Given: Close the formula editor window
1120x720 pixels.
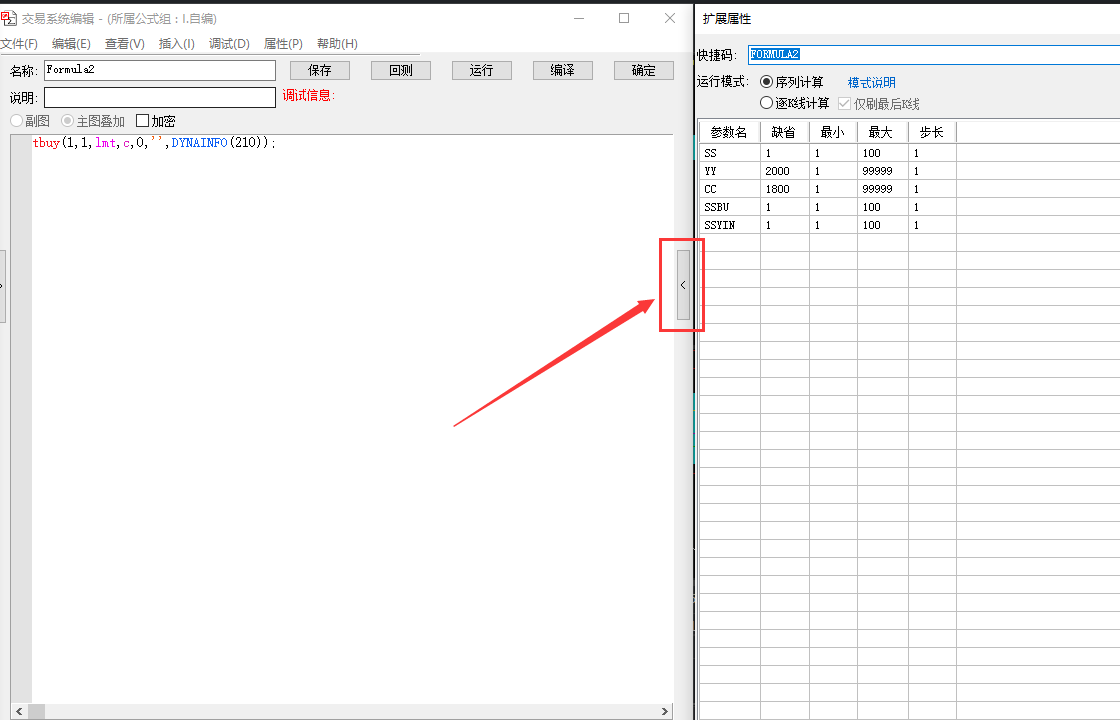Looking at the screenshot, I should pos(669,18).
